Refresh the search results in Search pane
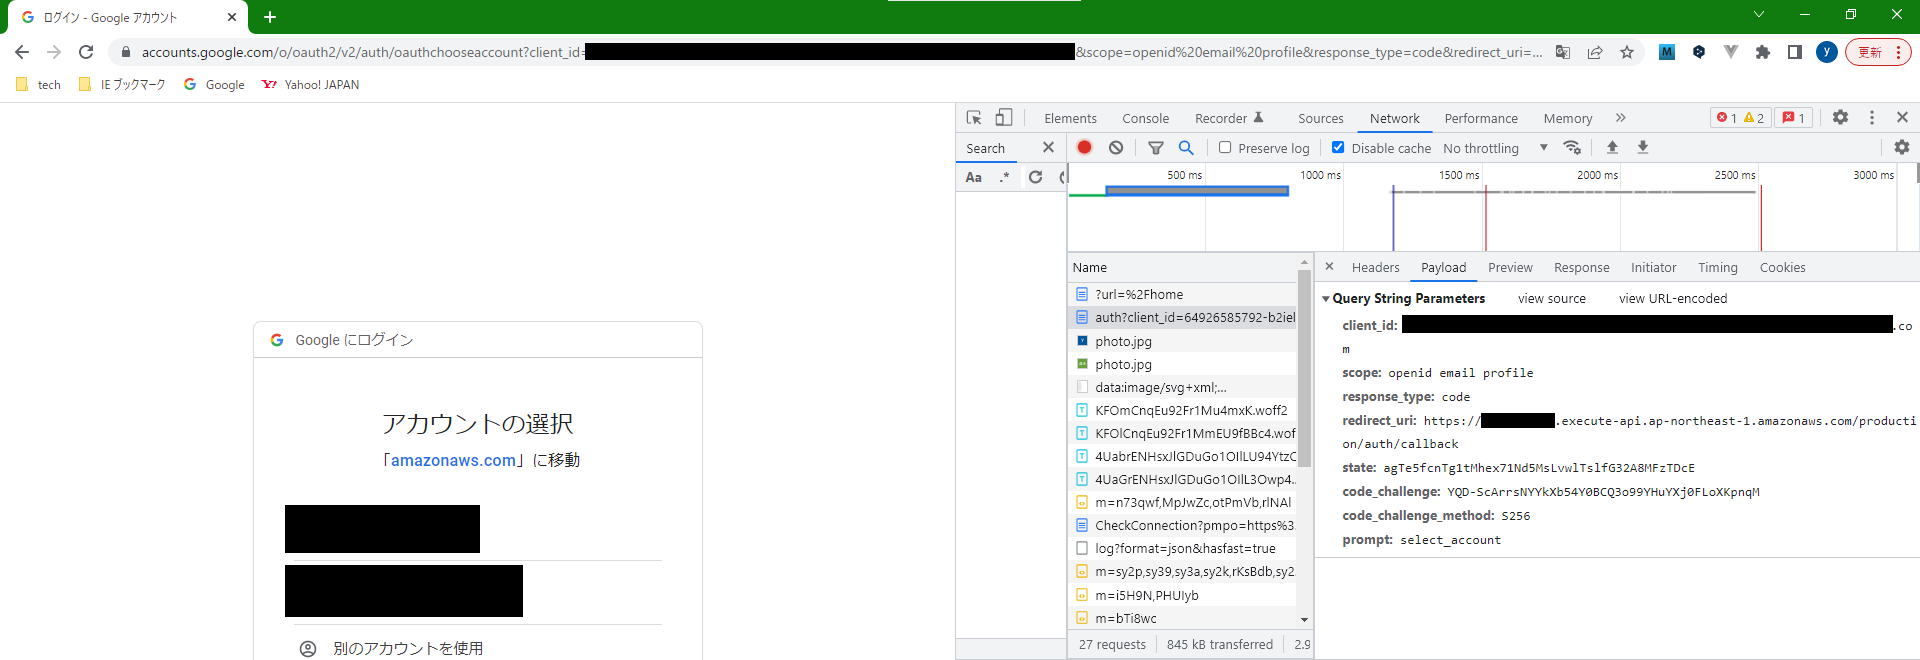This screenshot has height=660, width=1920. pos(1036,177)
